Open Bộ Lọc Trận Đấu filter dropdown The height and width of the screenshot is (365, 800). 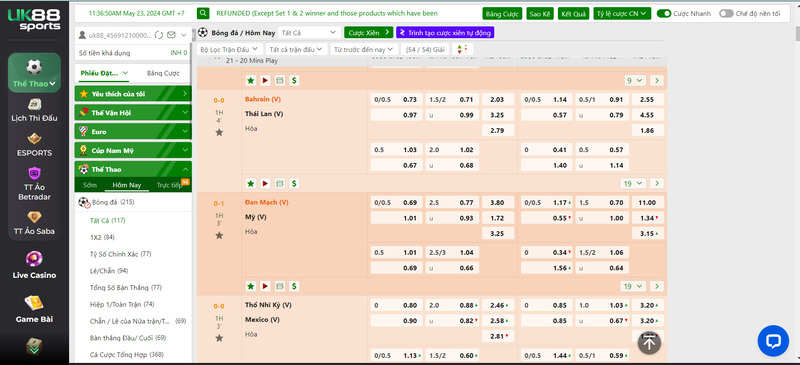click(x=230, y=50)
